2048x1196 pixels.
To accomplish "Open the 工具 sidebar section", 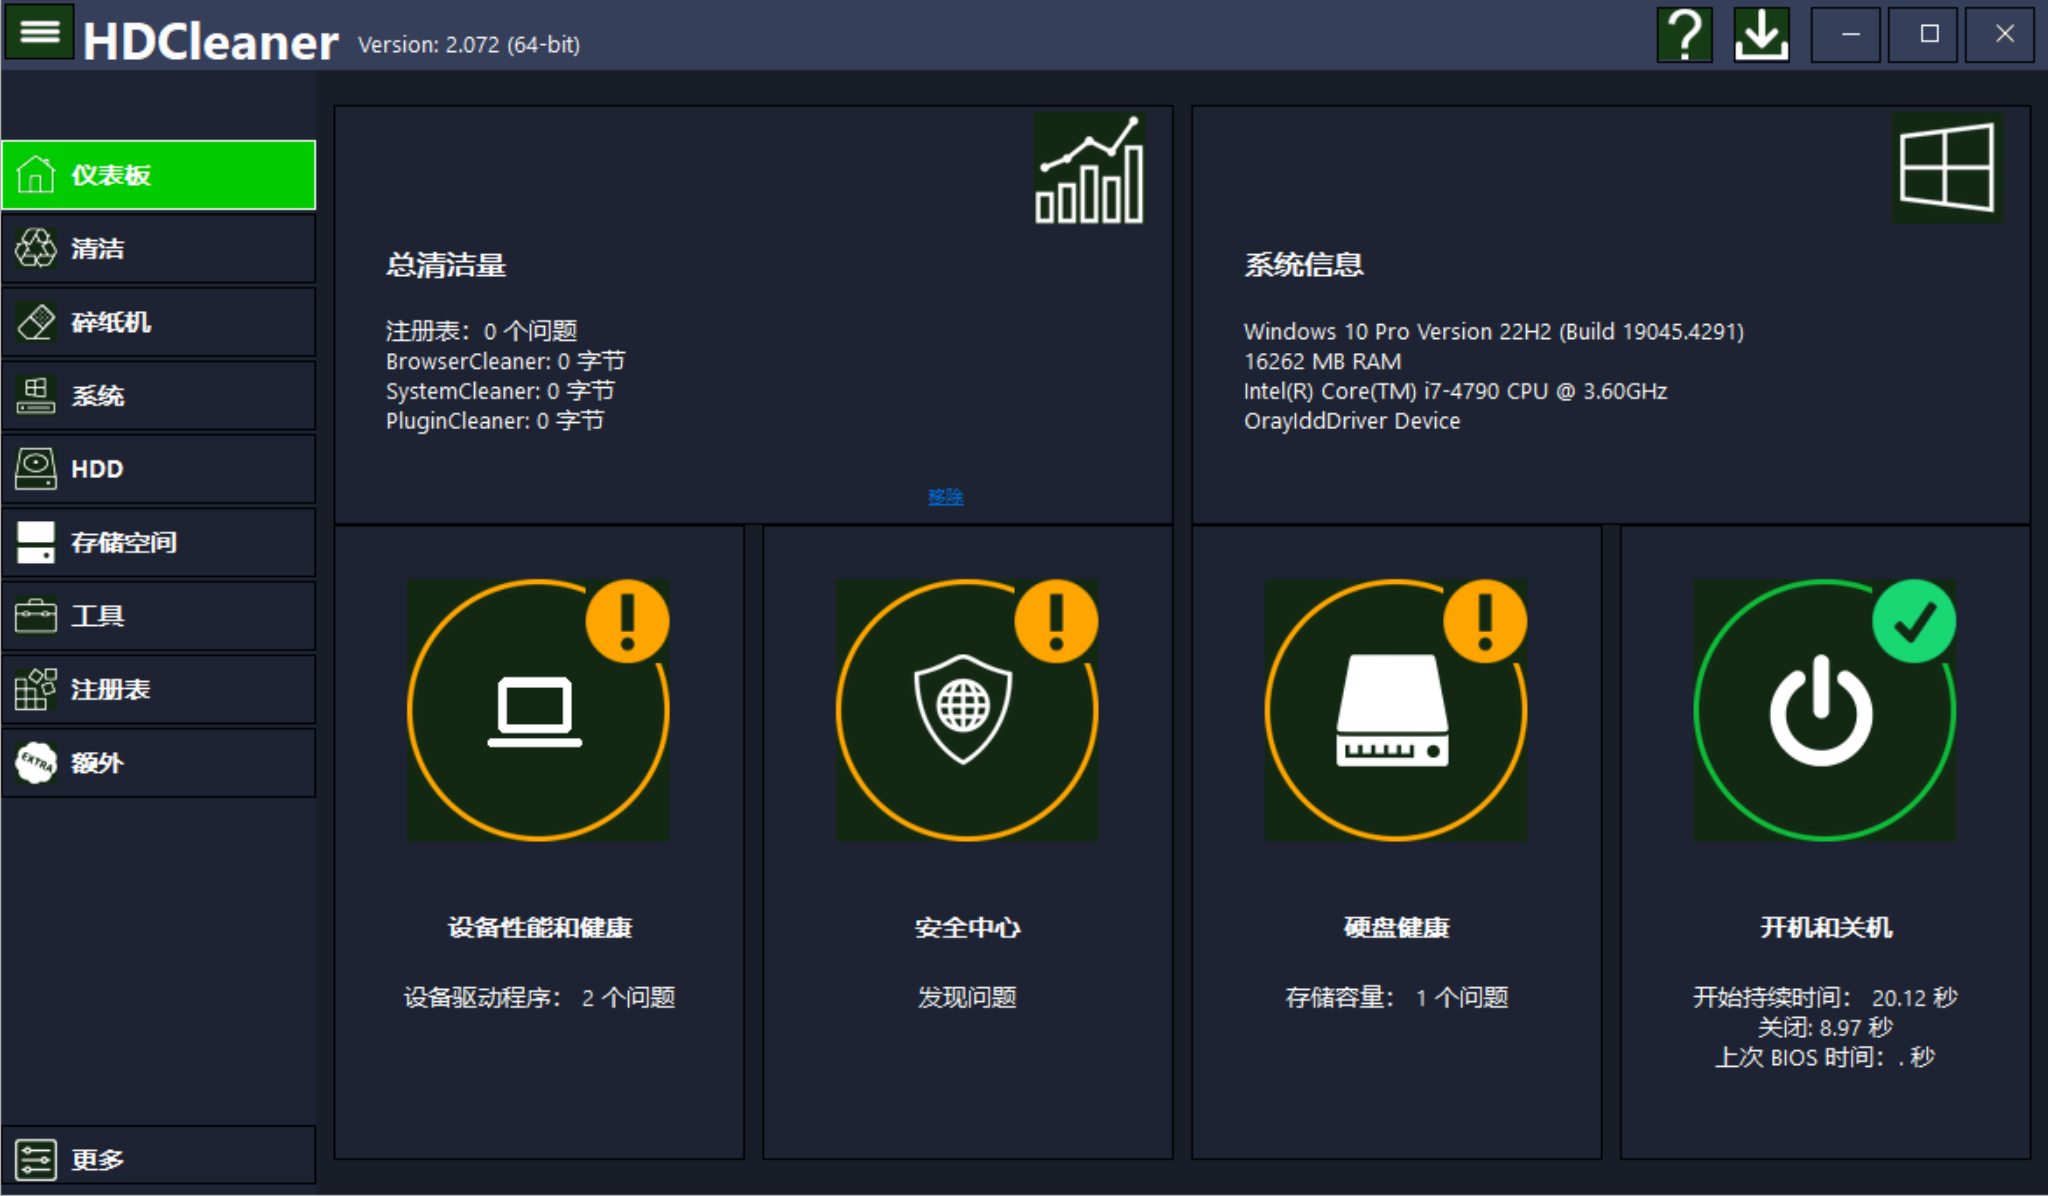I will pos(159,616).
